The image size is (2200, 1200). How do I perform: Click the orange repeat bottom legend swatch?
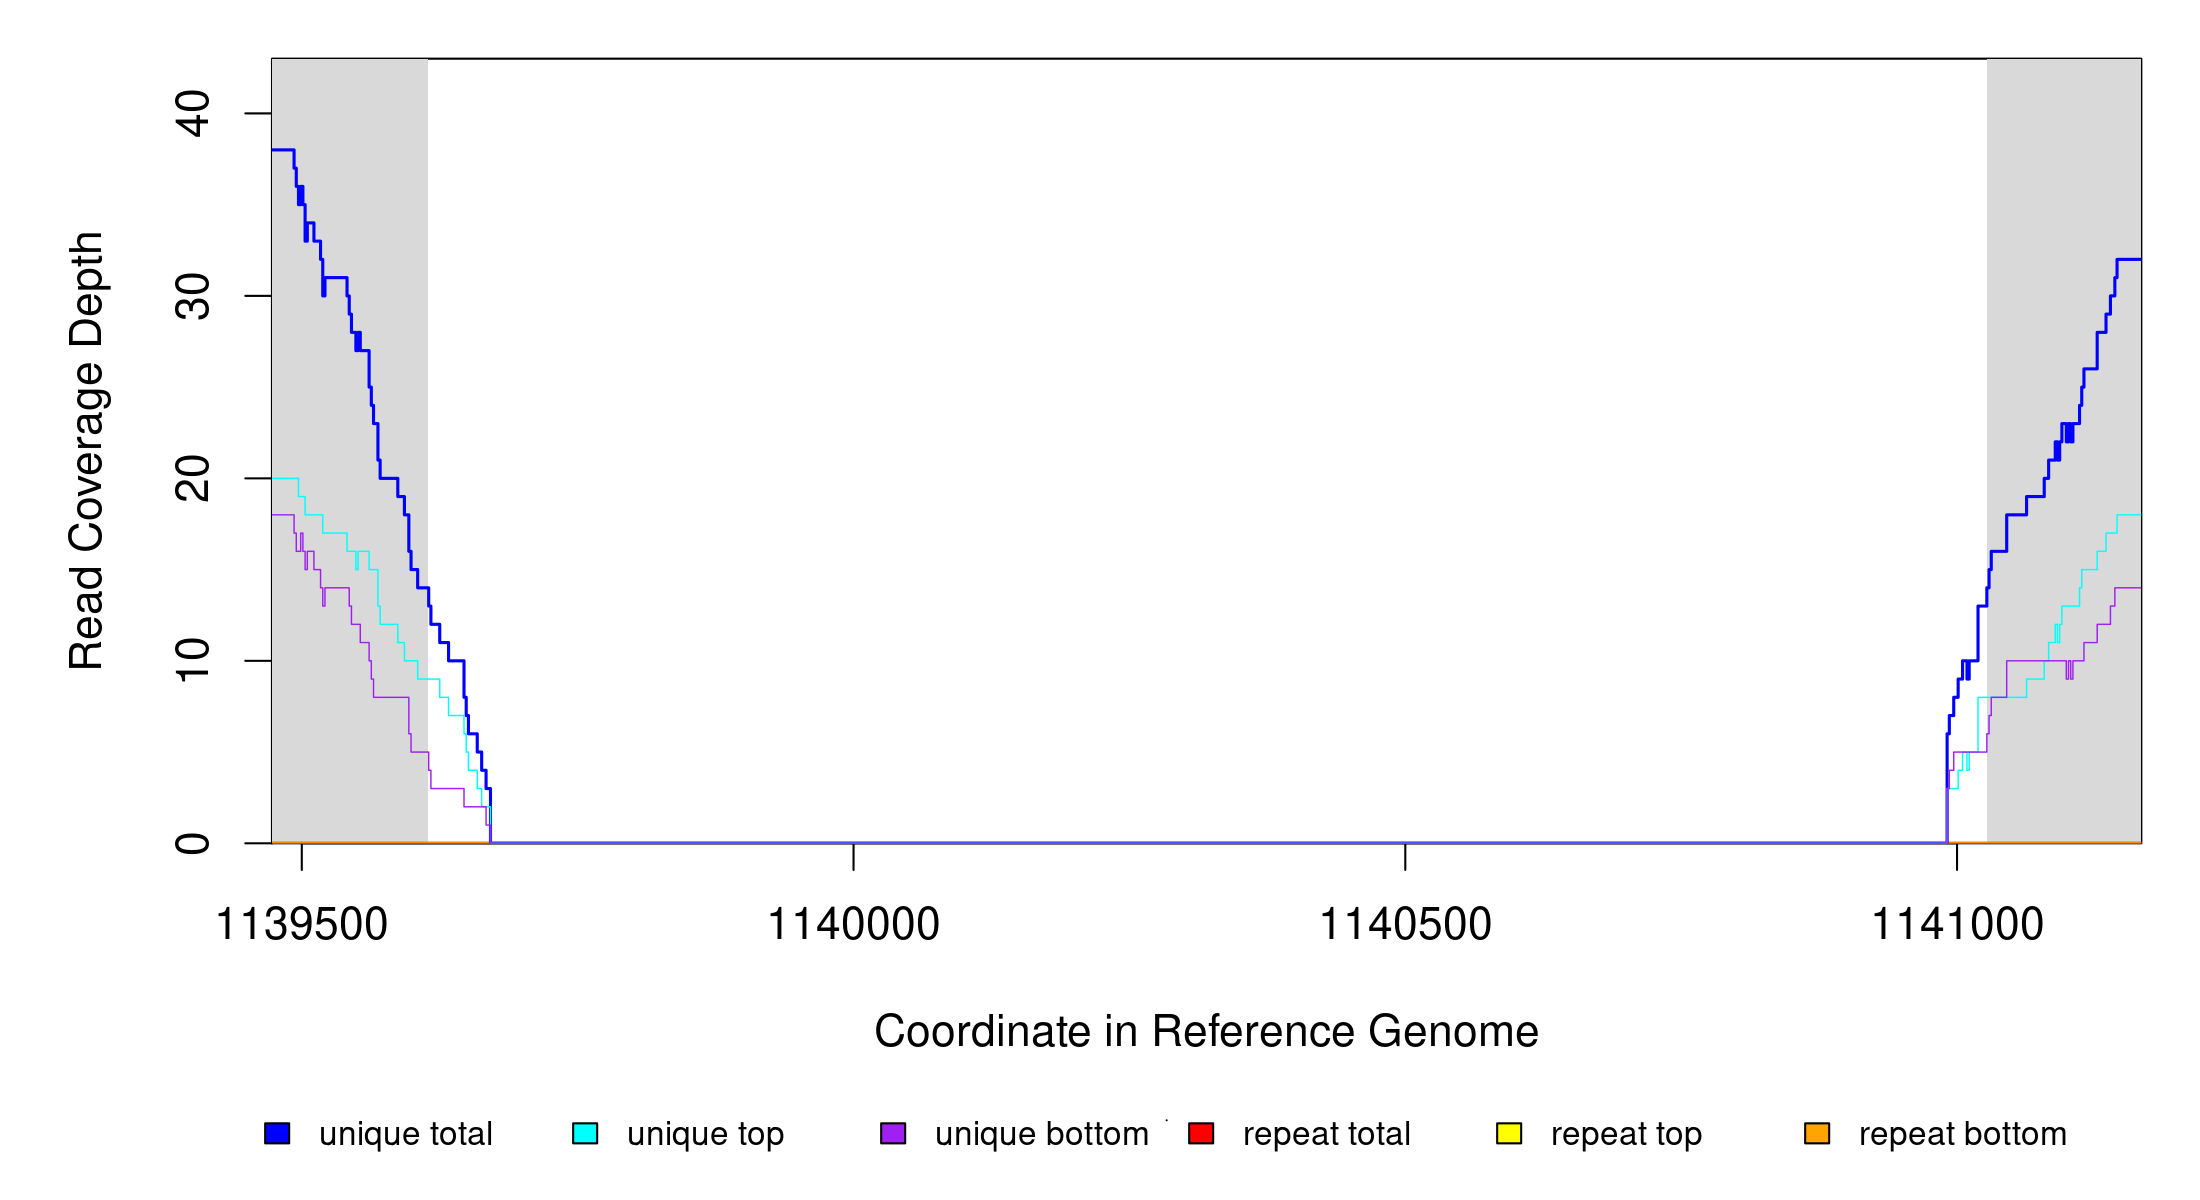[1817, 1133]
